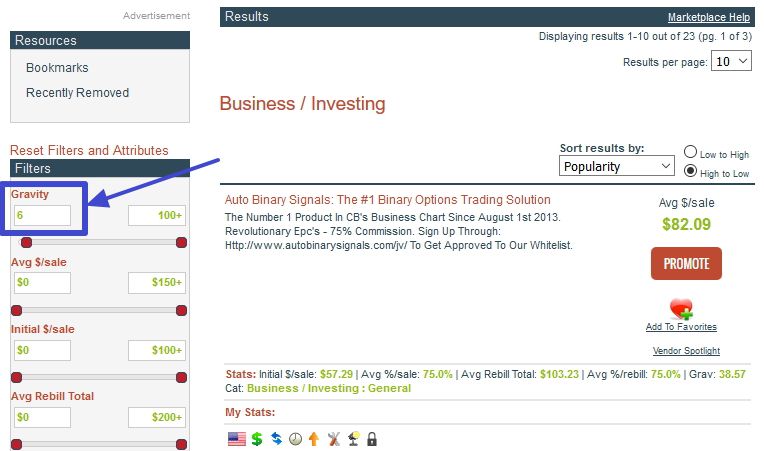Image resolution: width=764 pixels, height=451 pixels.
Task: Click the wrench and screwdriver tools icon
Action: click(334, 439)
